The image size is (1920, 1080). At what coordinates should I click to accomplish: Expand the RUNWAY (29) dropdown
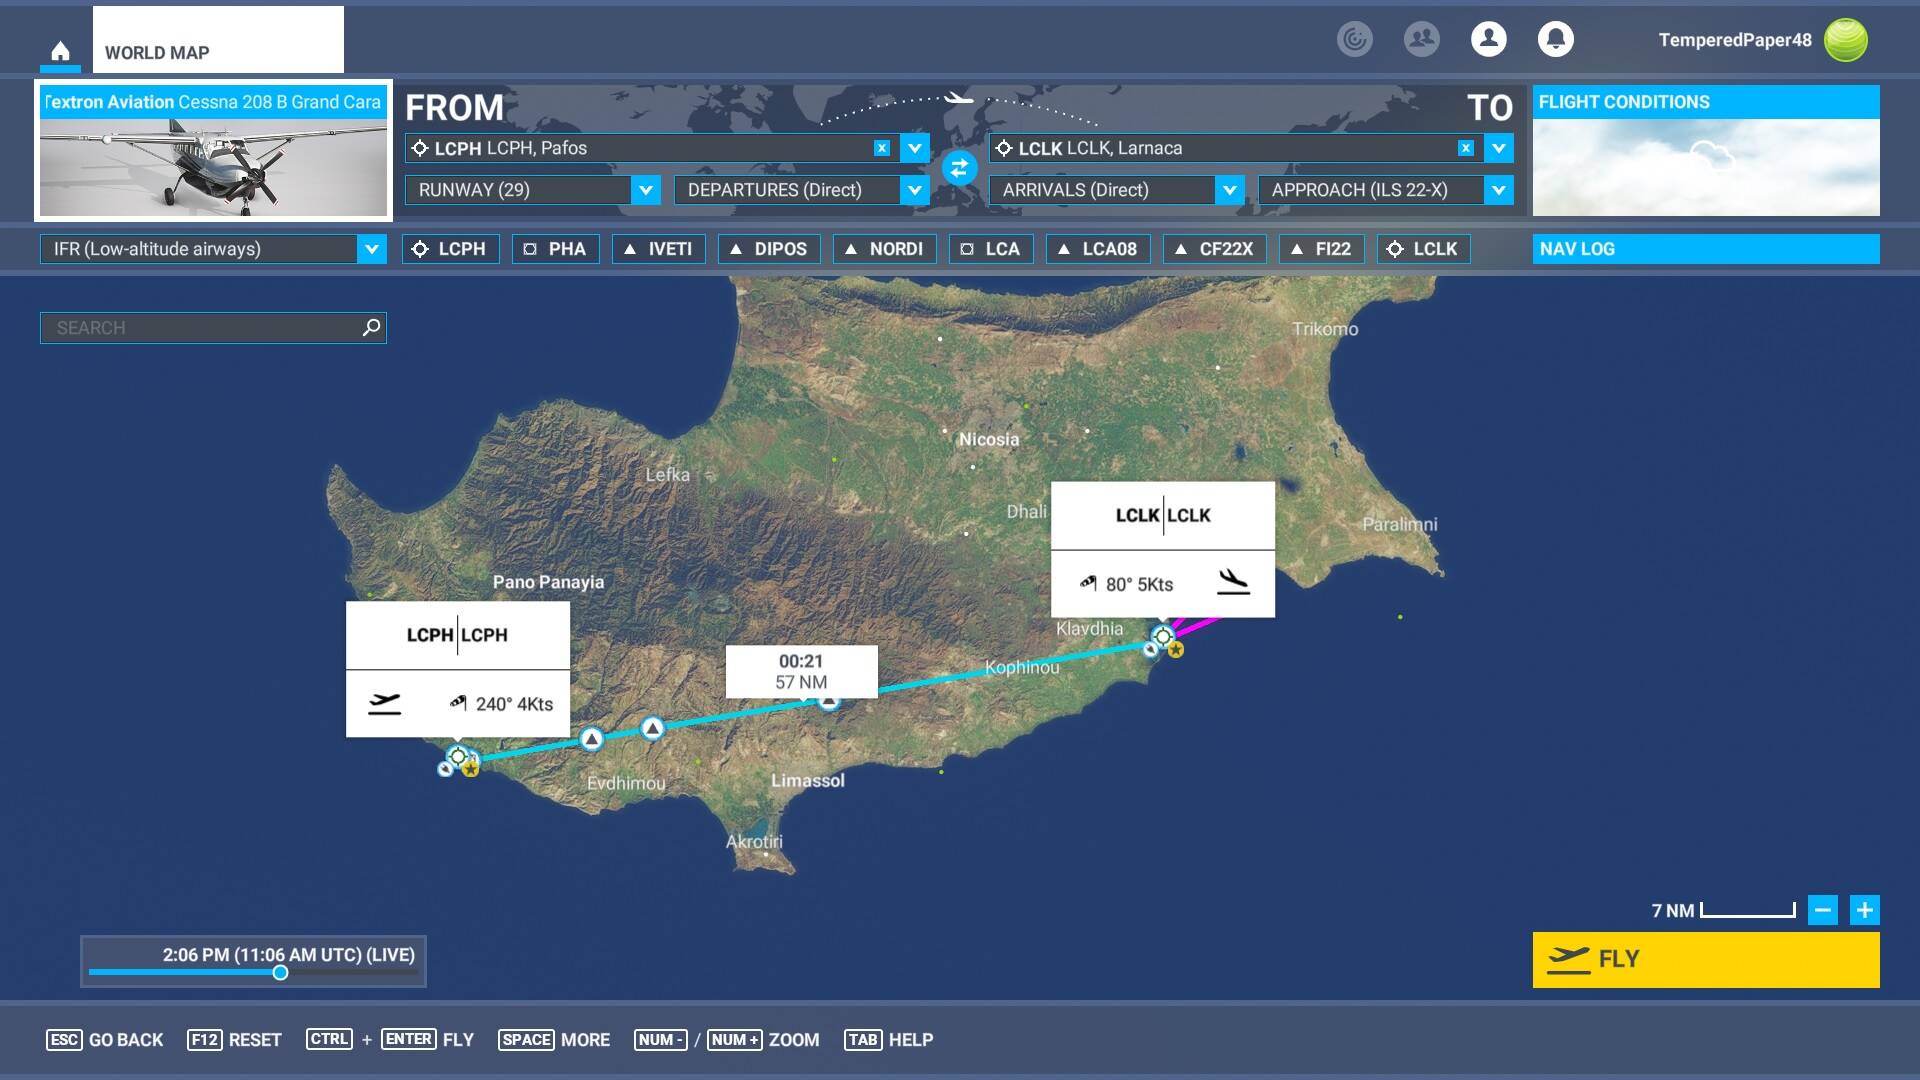click(645, 190)
